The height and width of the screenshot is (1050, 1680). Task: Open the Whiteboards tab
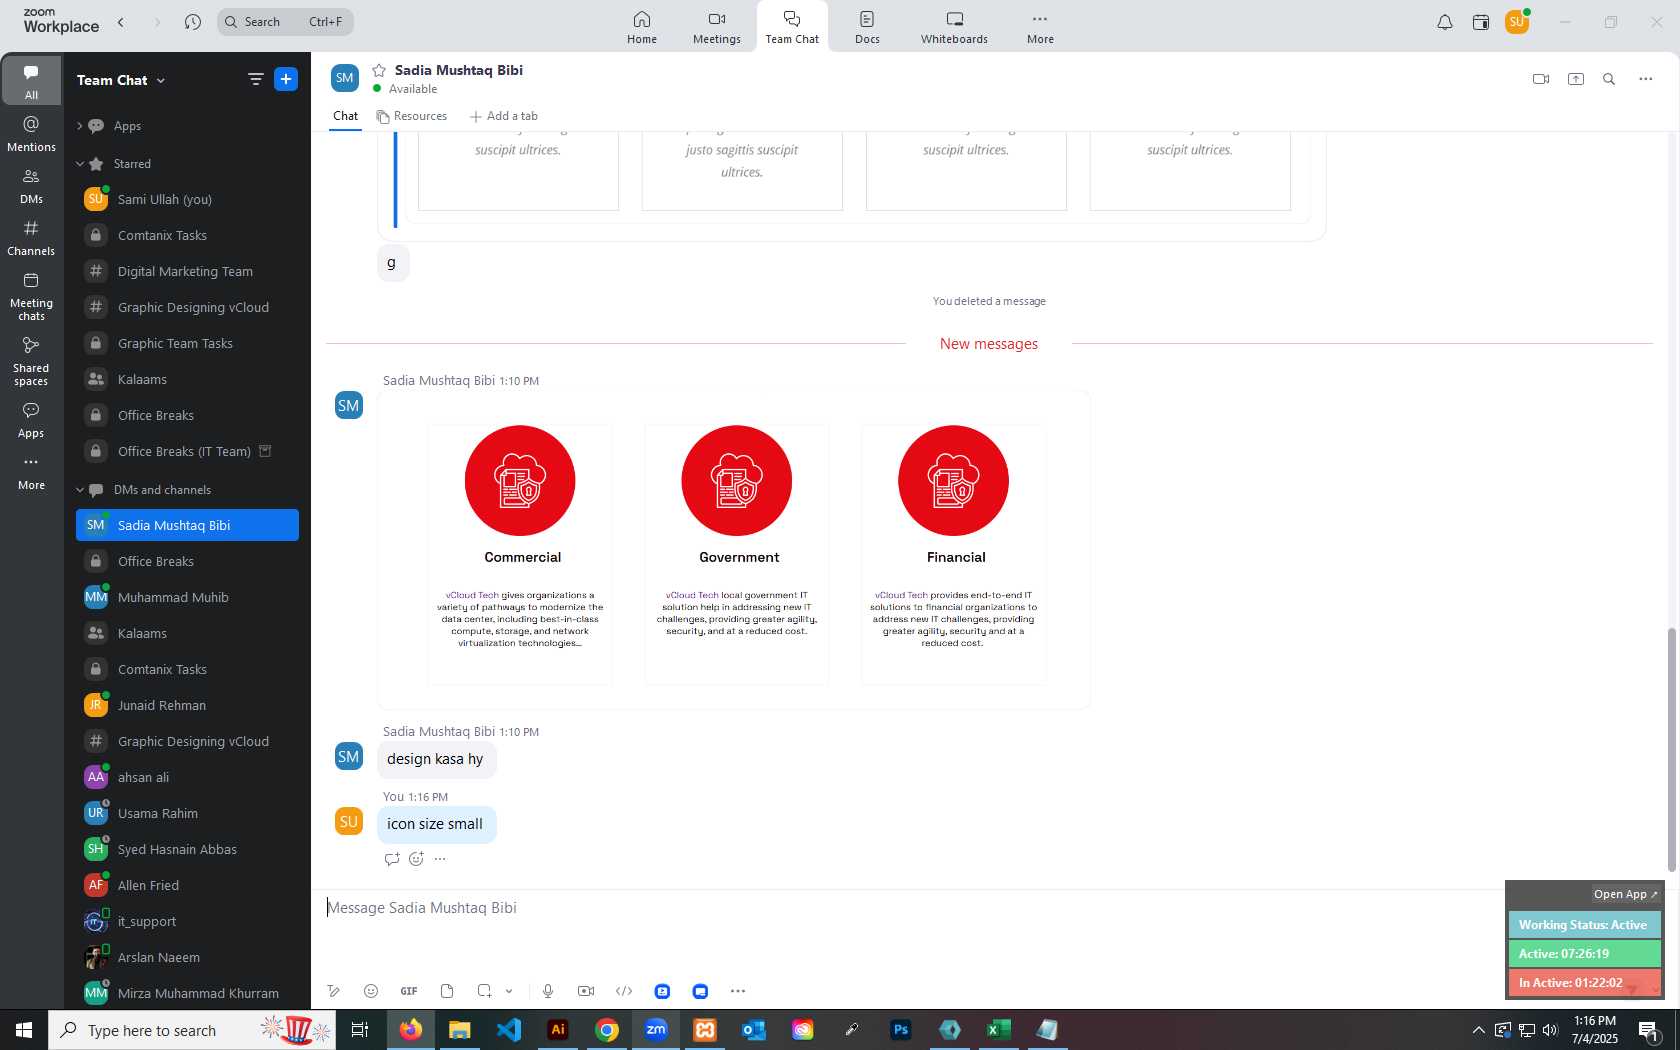click(954, 27)
